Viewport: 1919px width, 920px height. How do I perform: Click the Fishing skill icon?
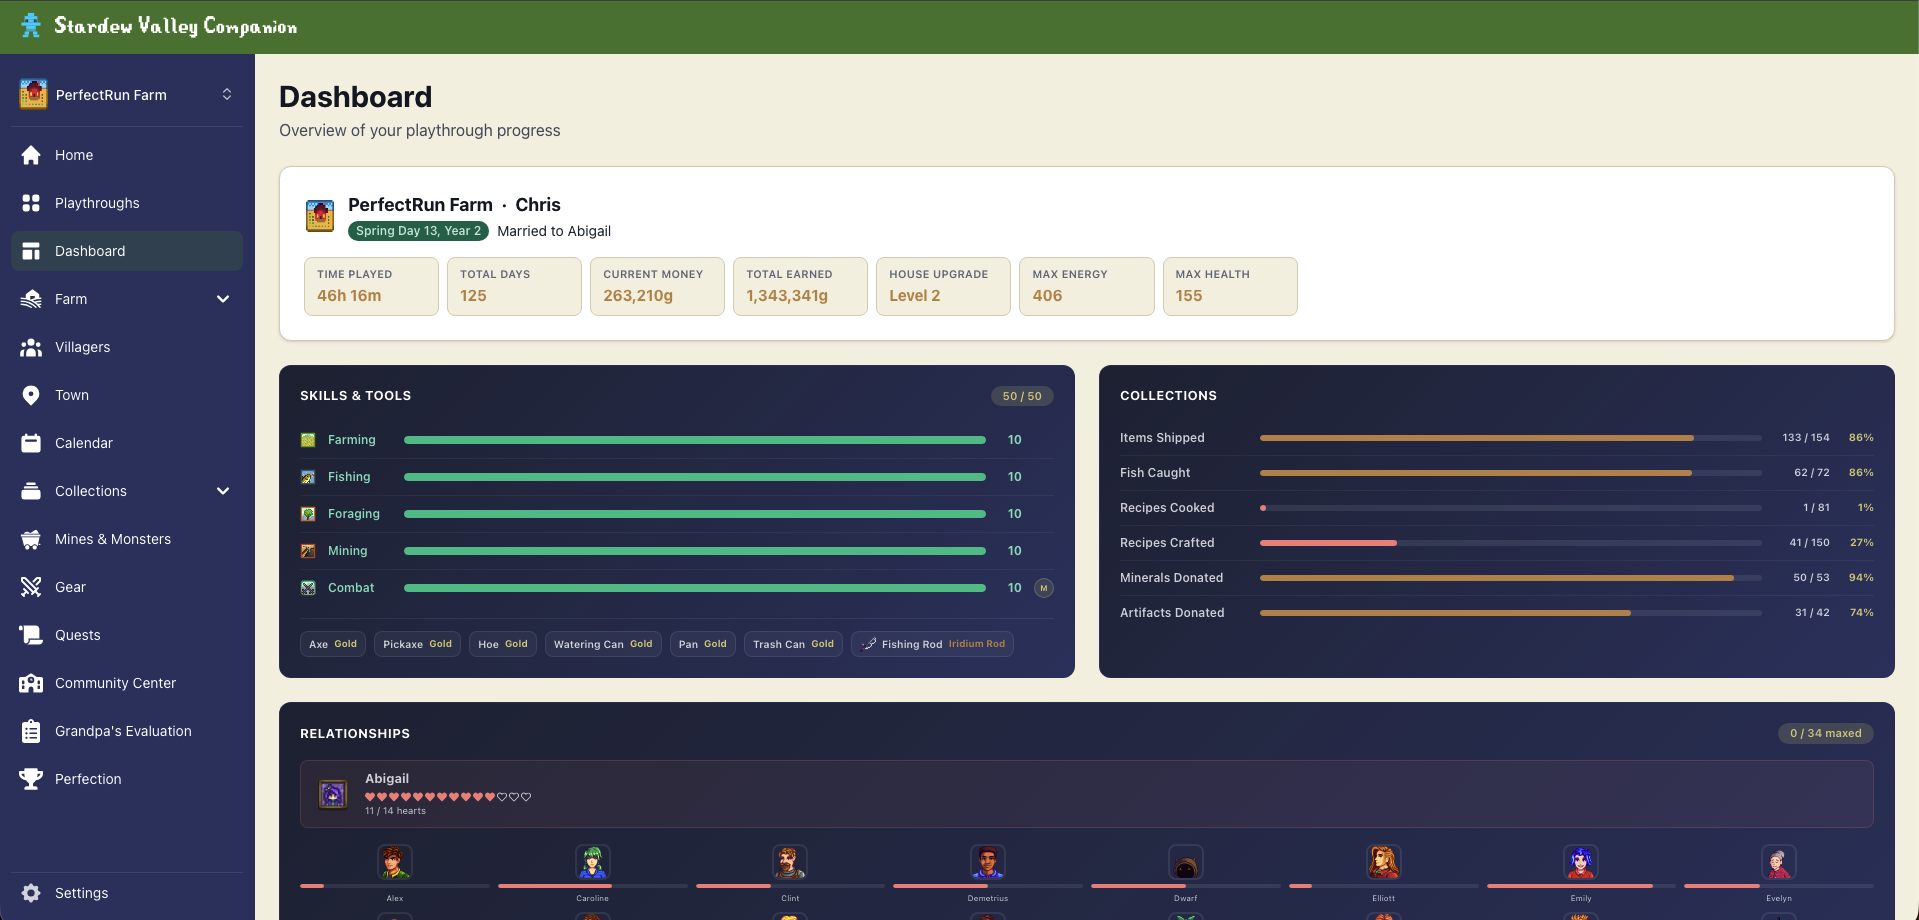pos(308,477)
